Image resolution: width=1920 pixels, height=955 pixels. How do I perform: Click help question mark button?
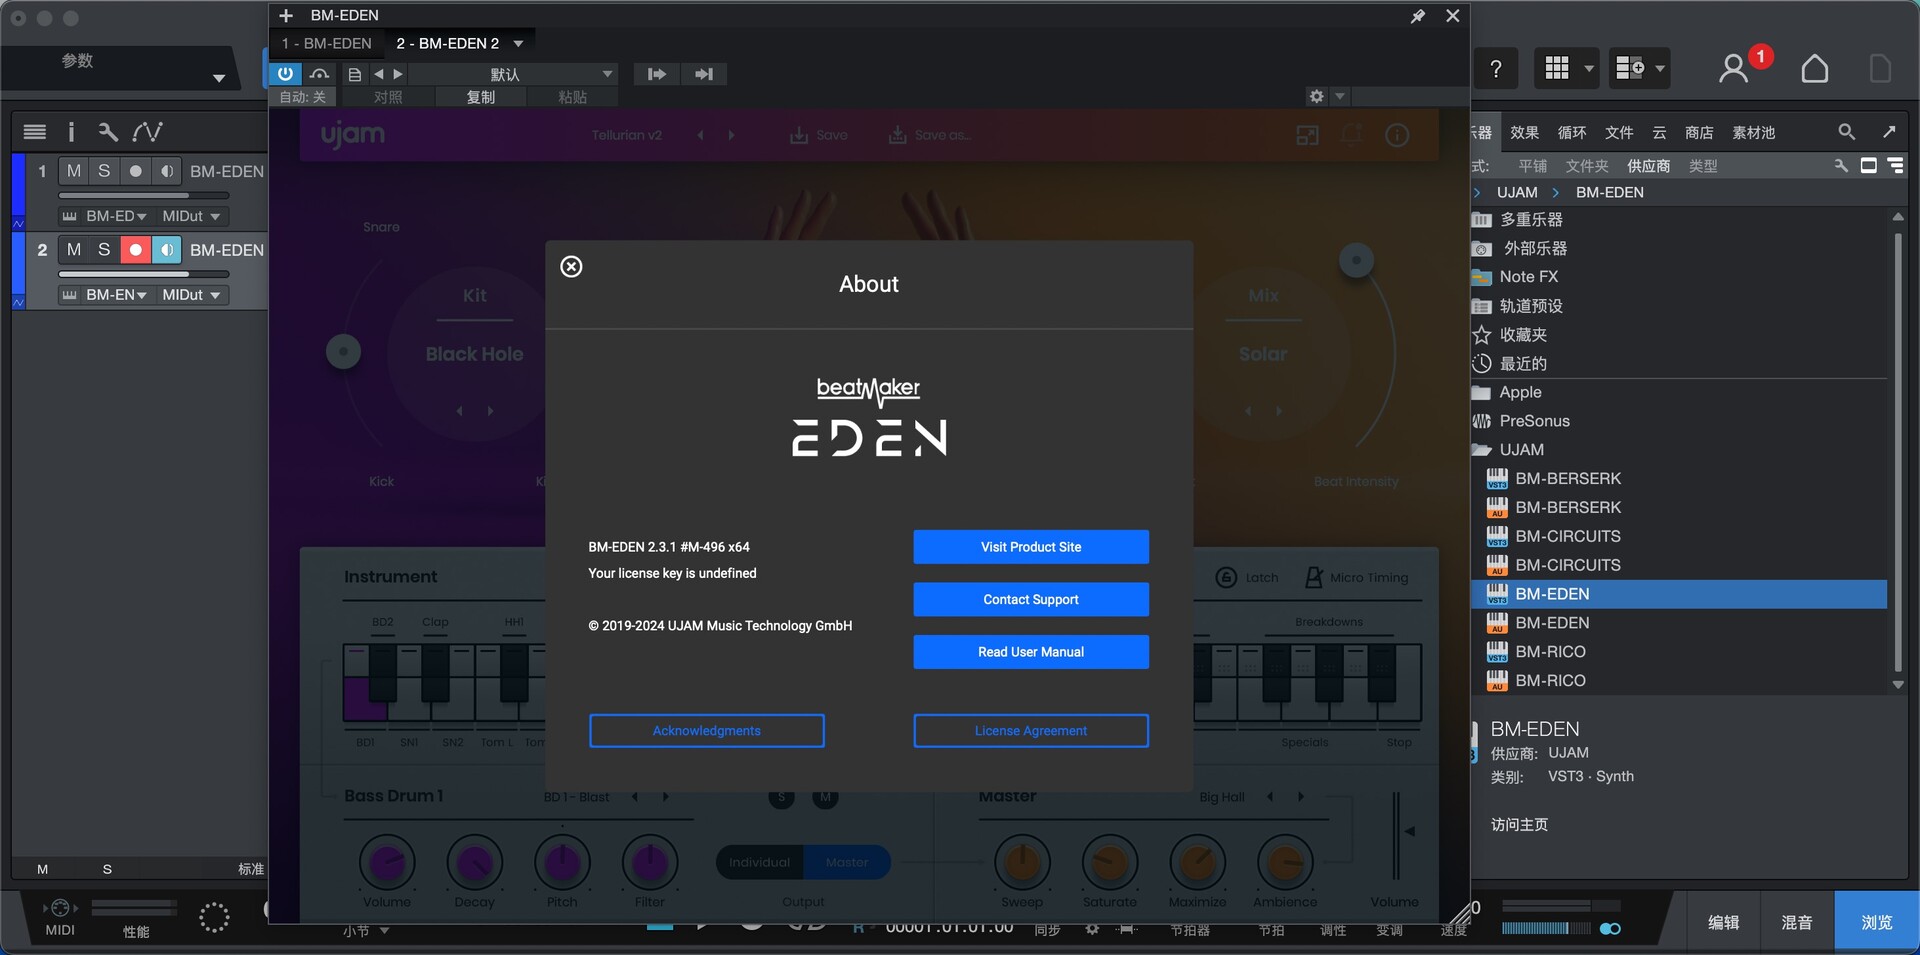[1496, 69]
